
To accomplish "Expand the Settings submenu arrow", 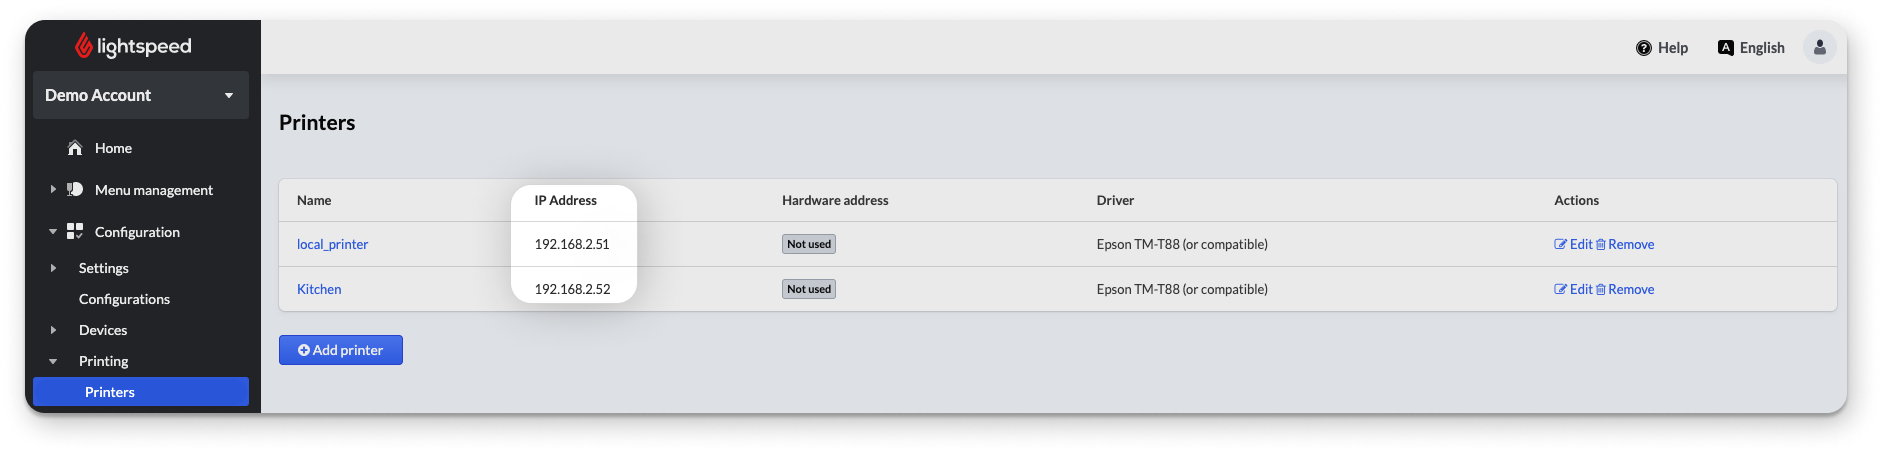I will [53, 268].
